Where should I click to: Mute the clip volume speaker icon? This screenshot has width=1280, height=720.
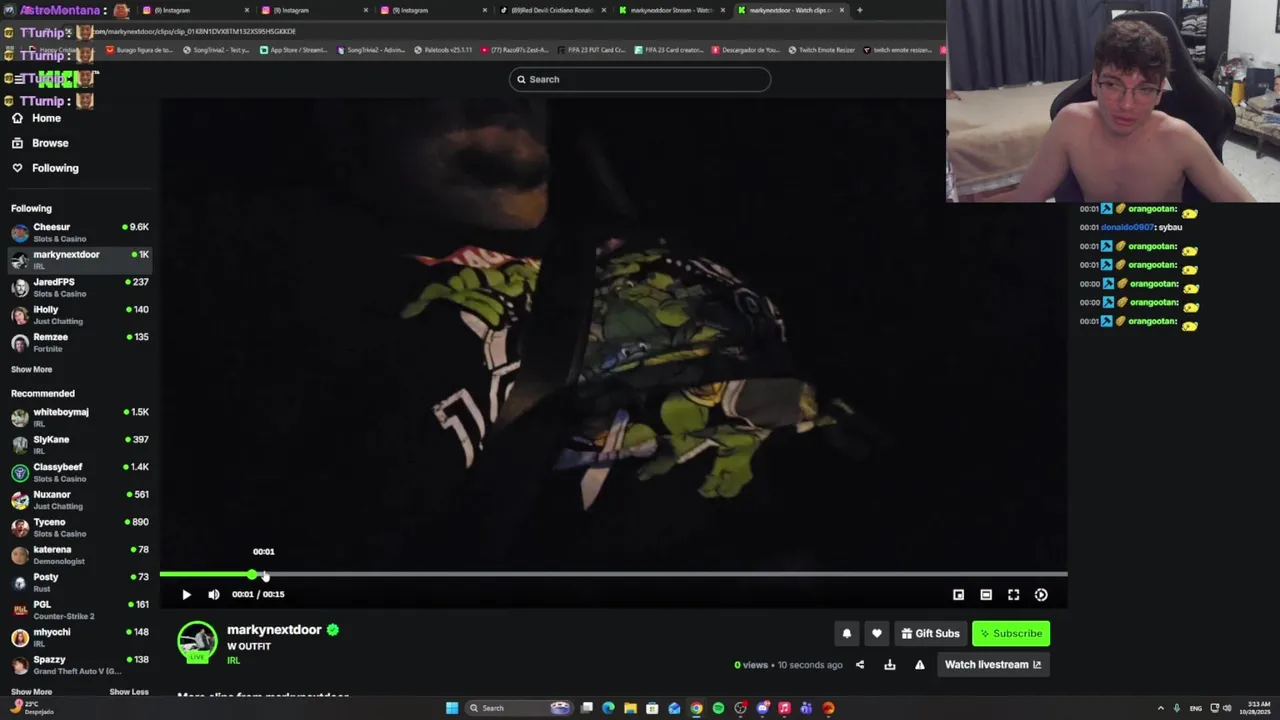tap(214, 594)
